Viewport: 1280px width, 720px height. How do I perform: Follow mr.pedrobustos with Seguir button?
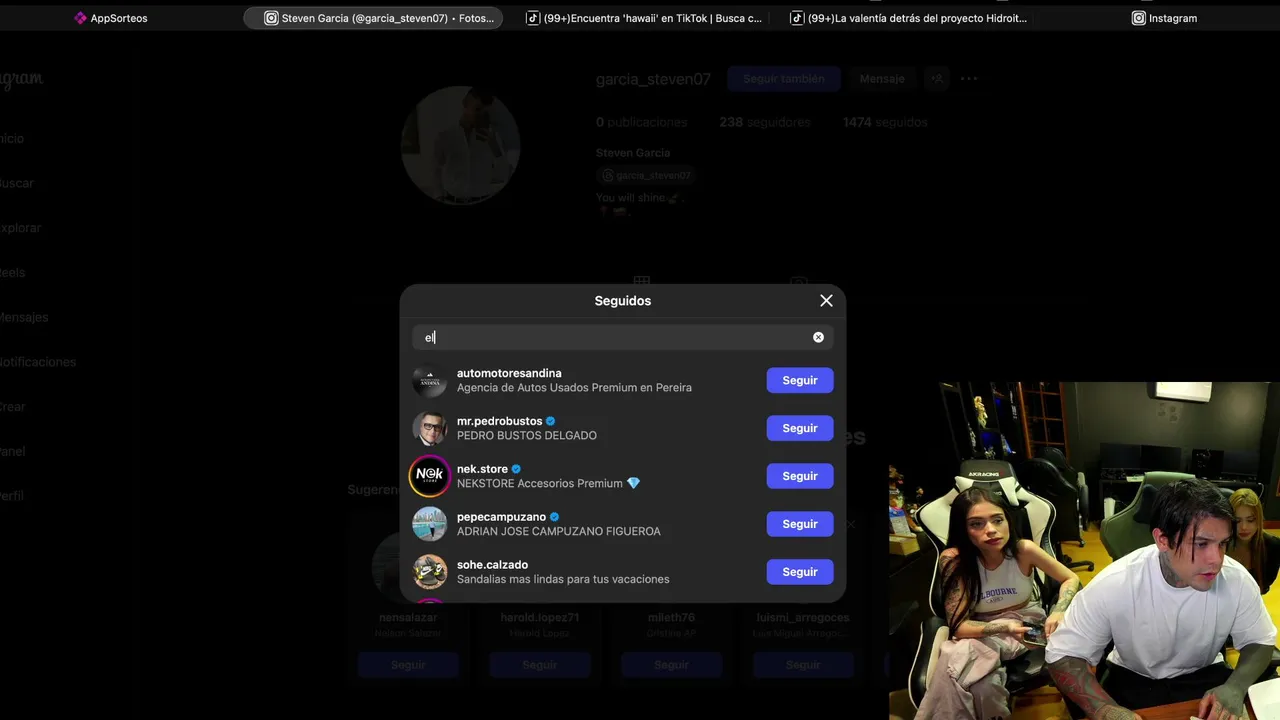coord(800,428)
